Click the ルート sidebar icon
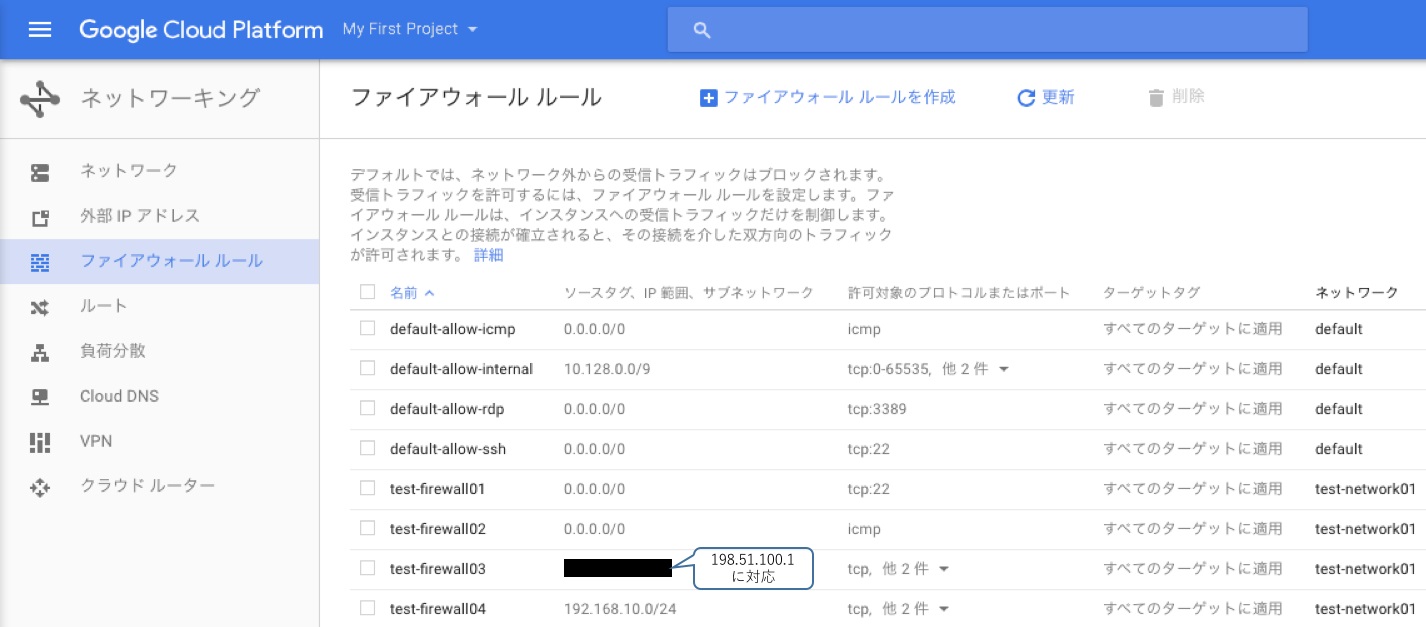This screenshot has width=1426, height=627. [x=40, y=307]
